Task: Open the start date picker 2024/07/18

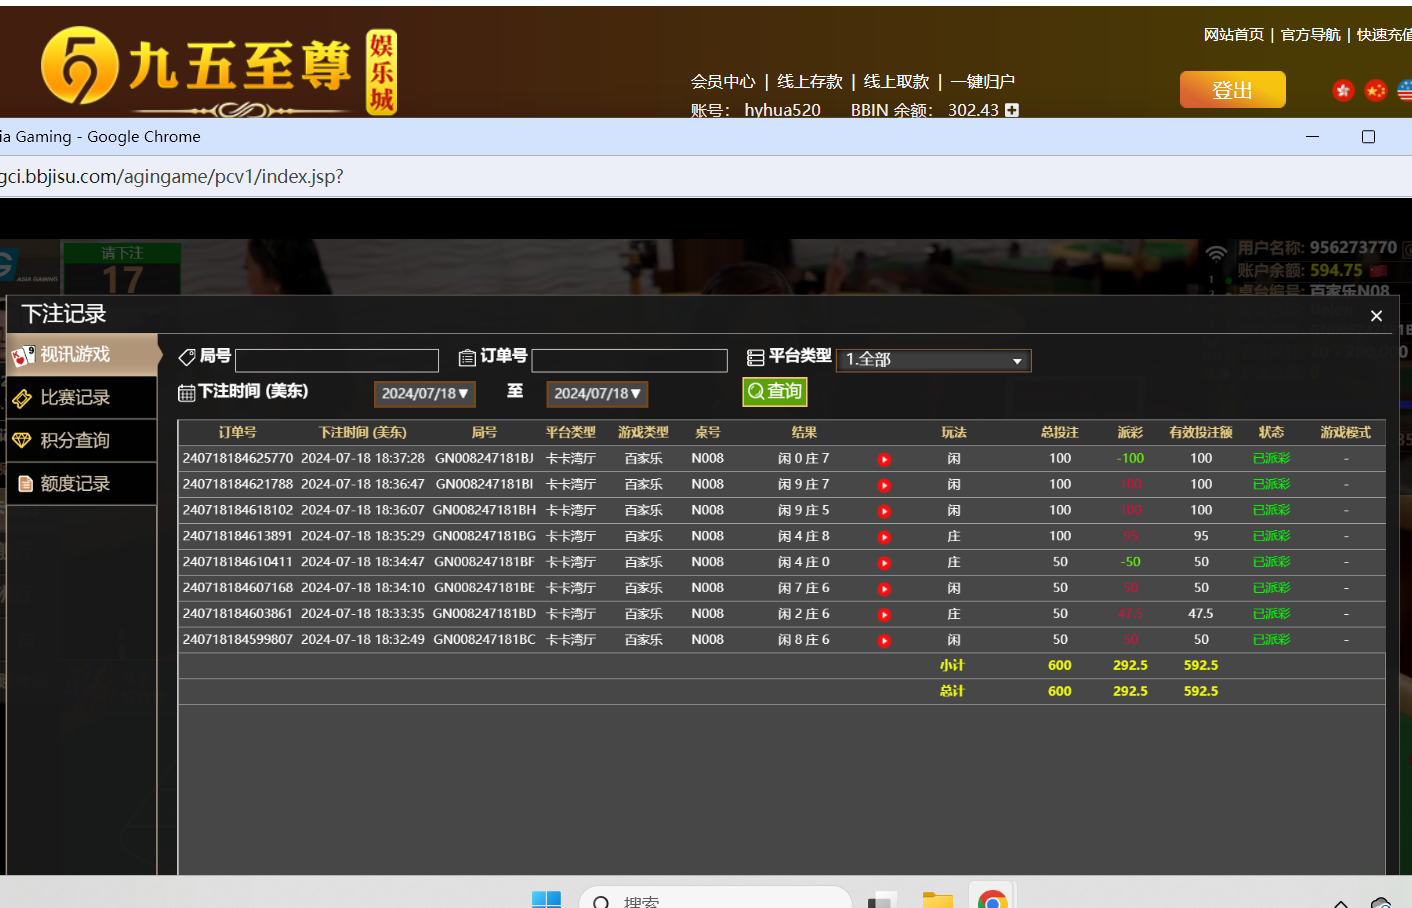Action: tap(425, 394)
